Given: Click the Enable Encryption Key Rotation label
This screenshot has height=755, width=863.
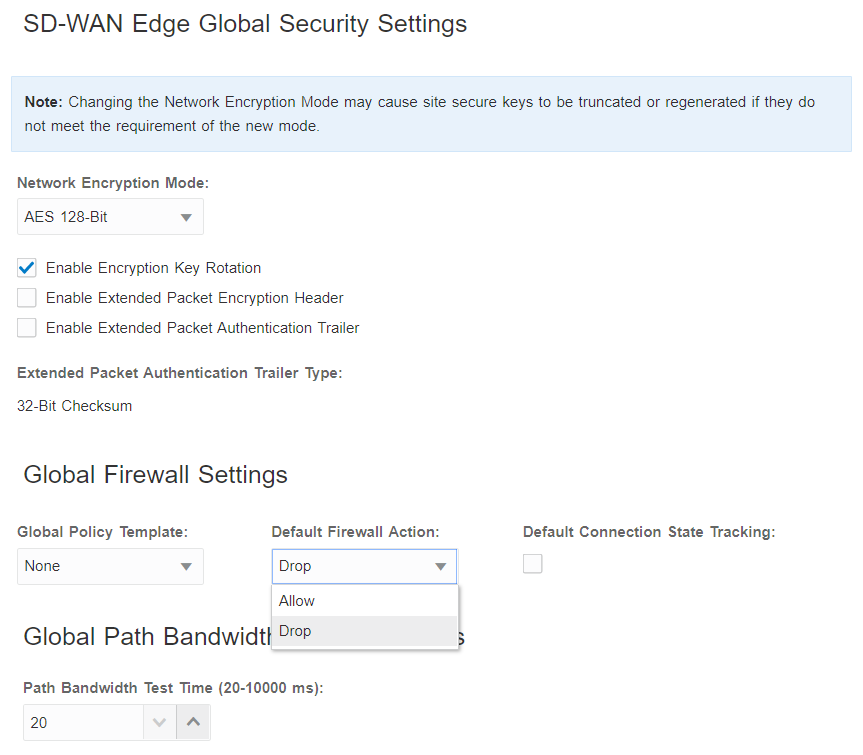Looking at the screenshot, I should [x=153, y=268].
